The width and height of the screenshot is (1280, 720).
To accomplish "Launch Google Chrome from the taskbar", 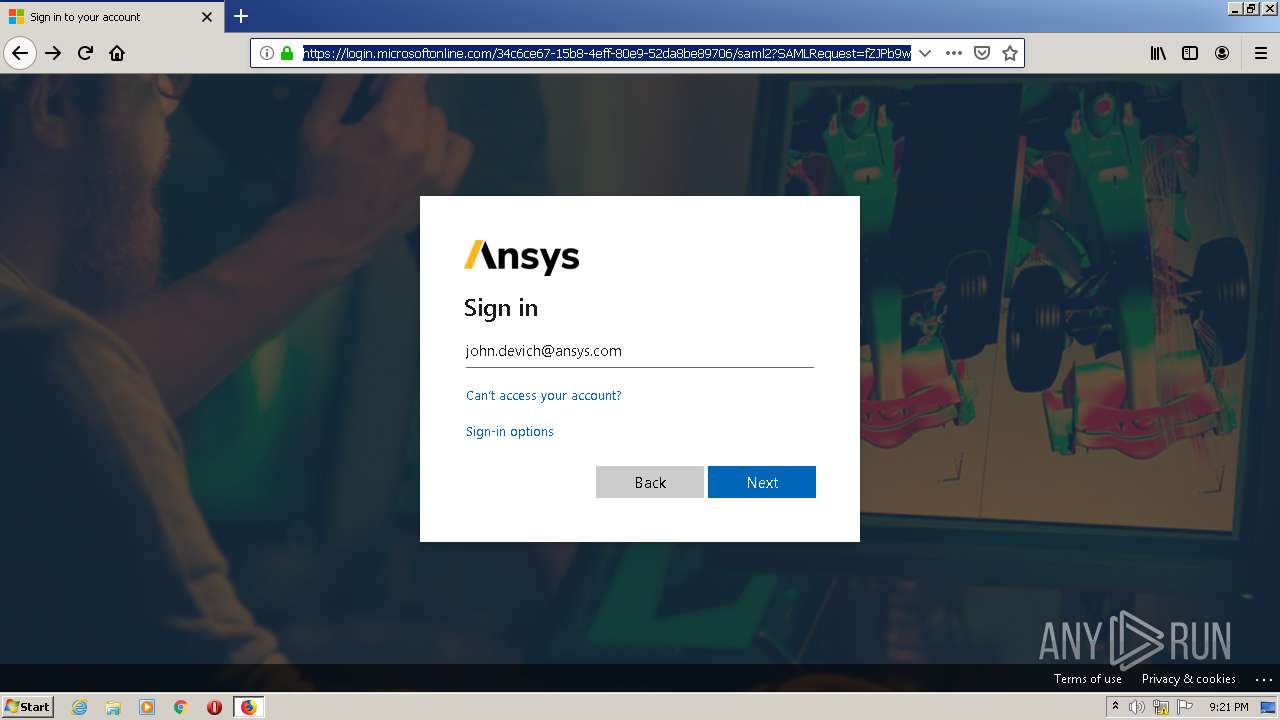I will coord(181,707).
